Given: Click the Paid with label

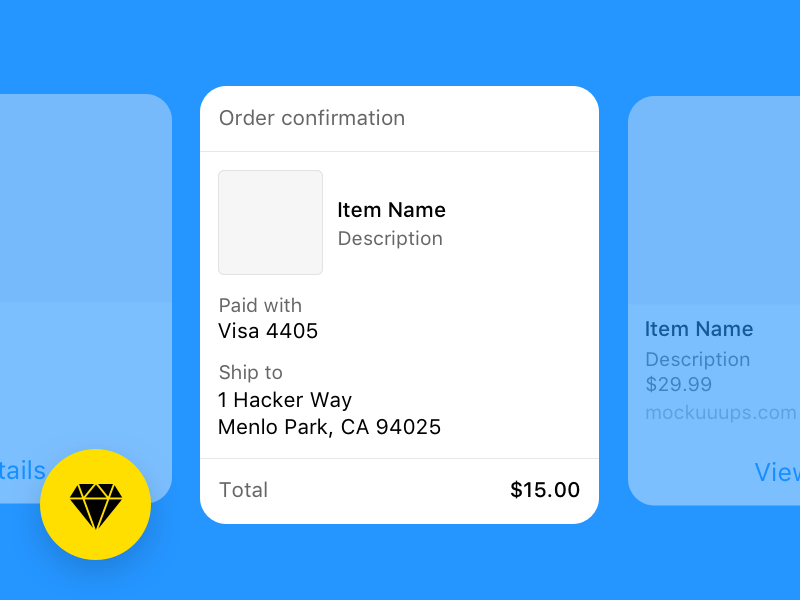Looking at the screenshot, I should 260,306.
